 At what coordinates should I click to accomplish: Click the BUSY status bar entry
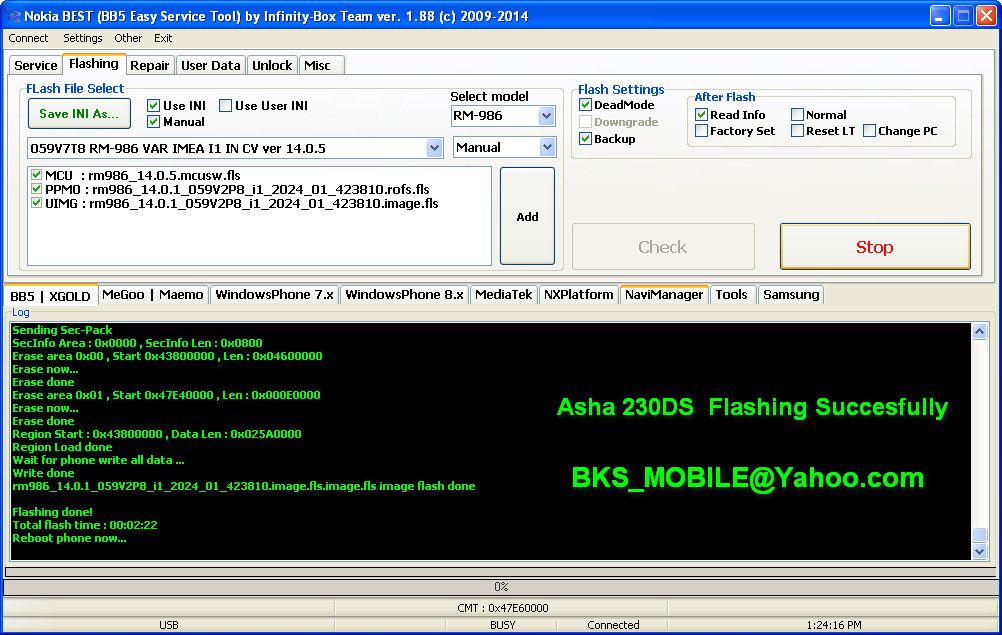[x=502, y=625]
